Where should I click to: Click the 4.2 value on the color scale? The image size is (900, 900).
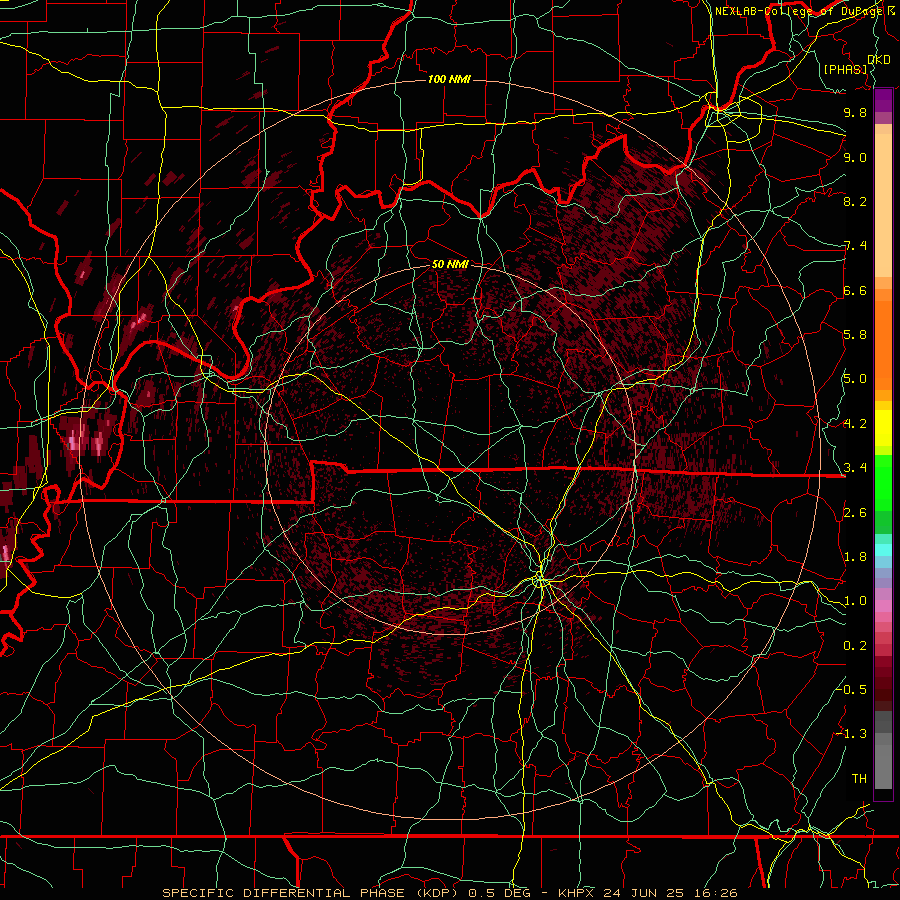click(855, 424)
